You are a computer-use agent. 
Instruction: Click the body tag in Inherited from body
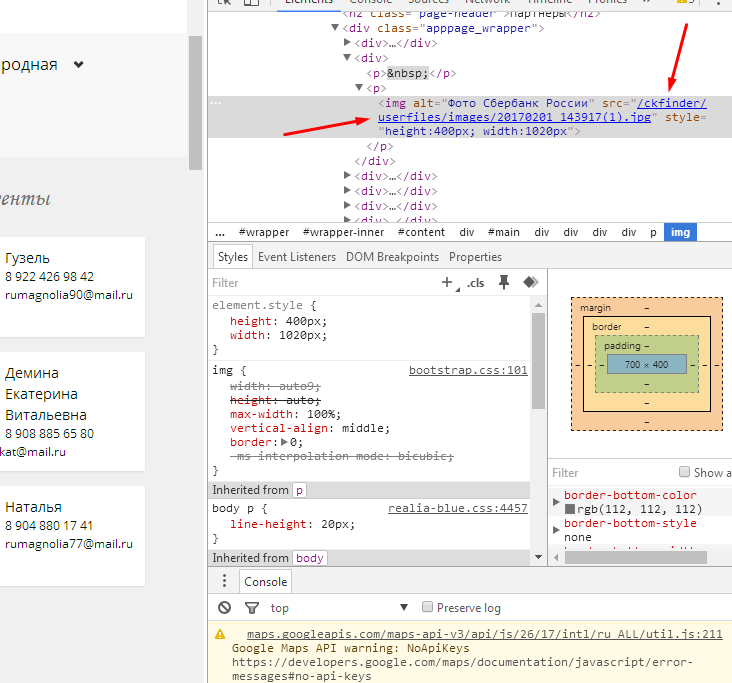pos(310,558)
